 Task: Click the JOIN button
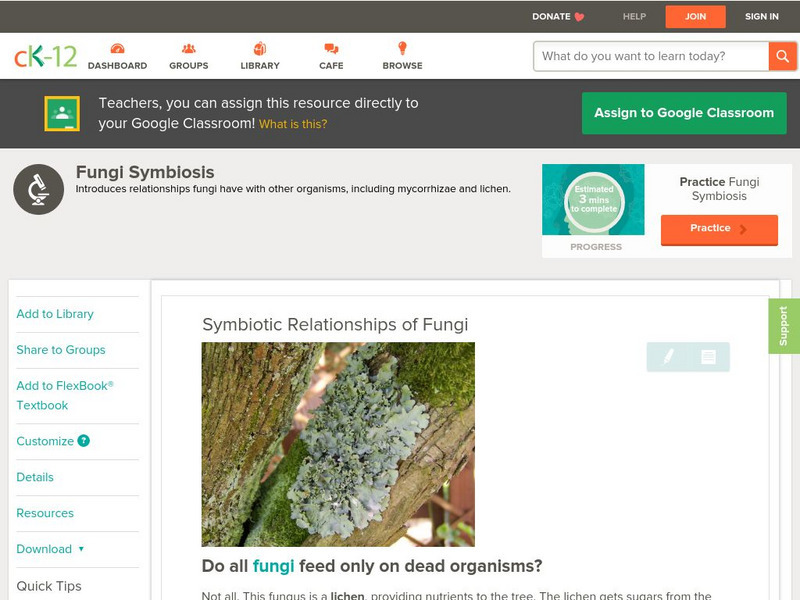tap(695, 17)
